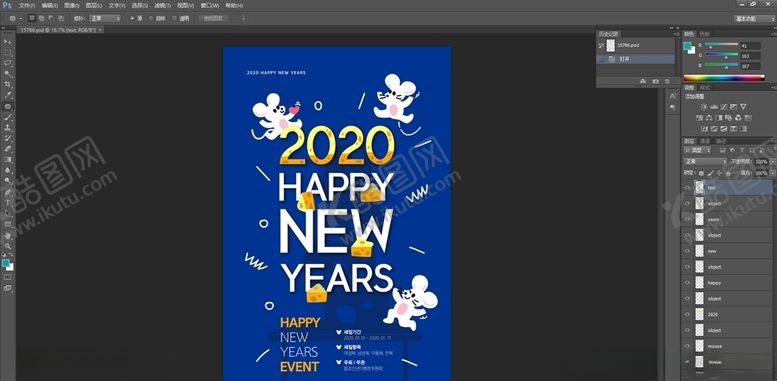Open the Edit menu
This screenshot has width=777, height=381.
[50, 5]
